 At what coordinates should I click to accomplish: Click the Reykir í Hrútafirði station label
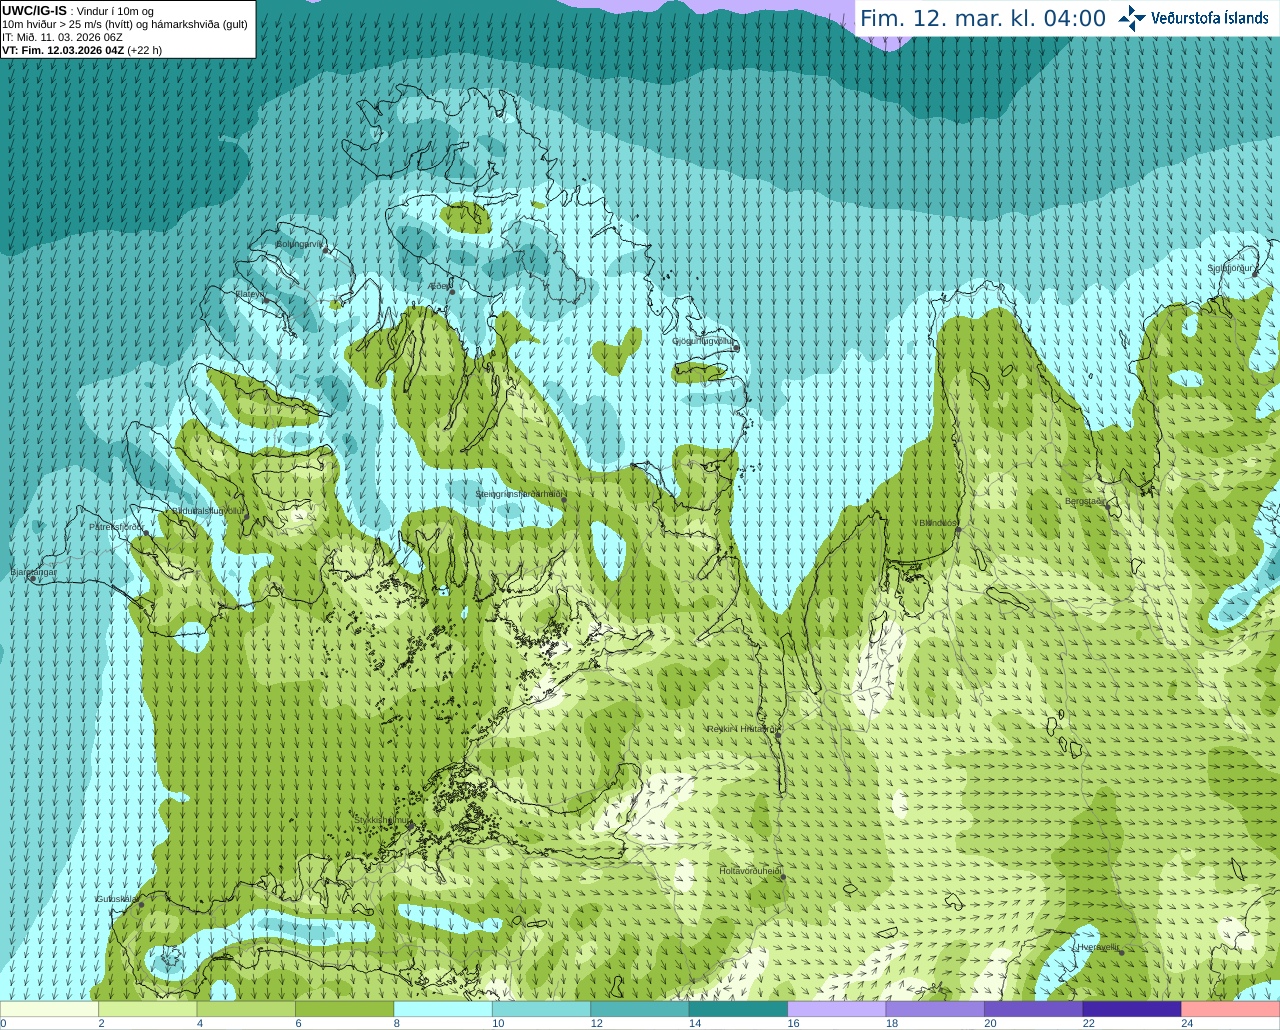[742, 729]
